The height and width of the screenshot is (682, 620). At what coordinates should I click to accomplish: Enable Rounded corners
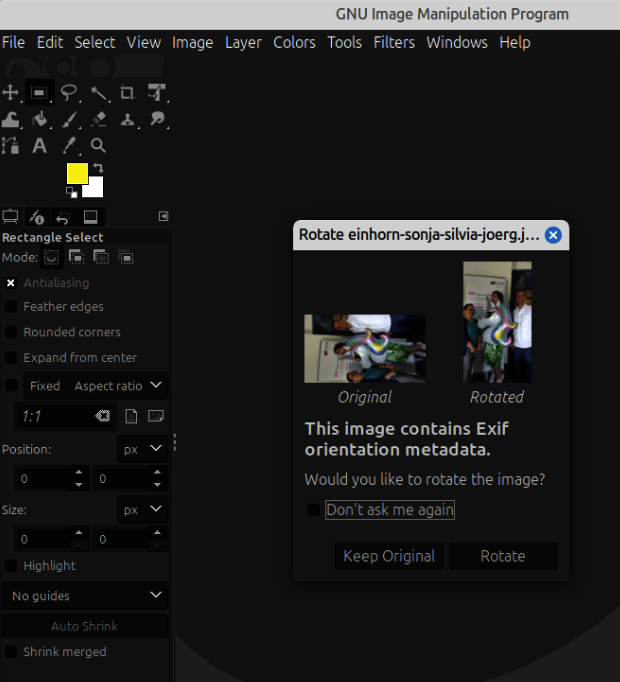(10, 332)
